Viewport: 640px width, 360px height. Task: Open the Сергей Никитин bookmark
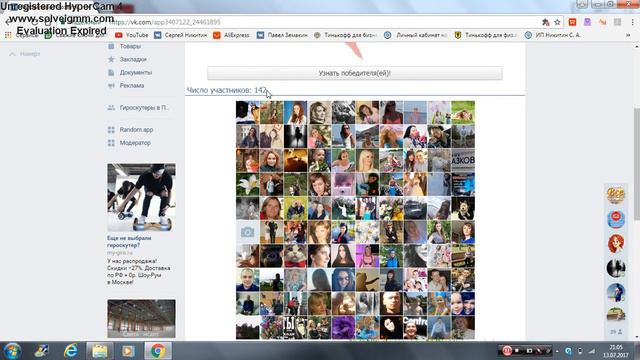tap(180, 35)
